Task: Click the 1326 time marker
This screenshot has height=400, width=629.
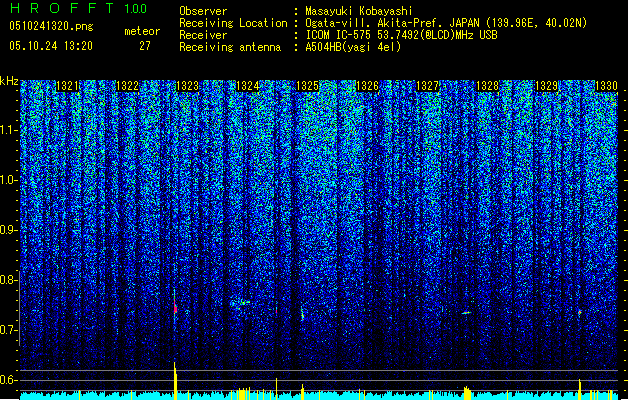Action: click(367, 86)
